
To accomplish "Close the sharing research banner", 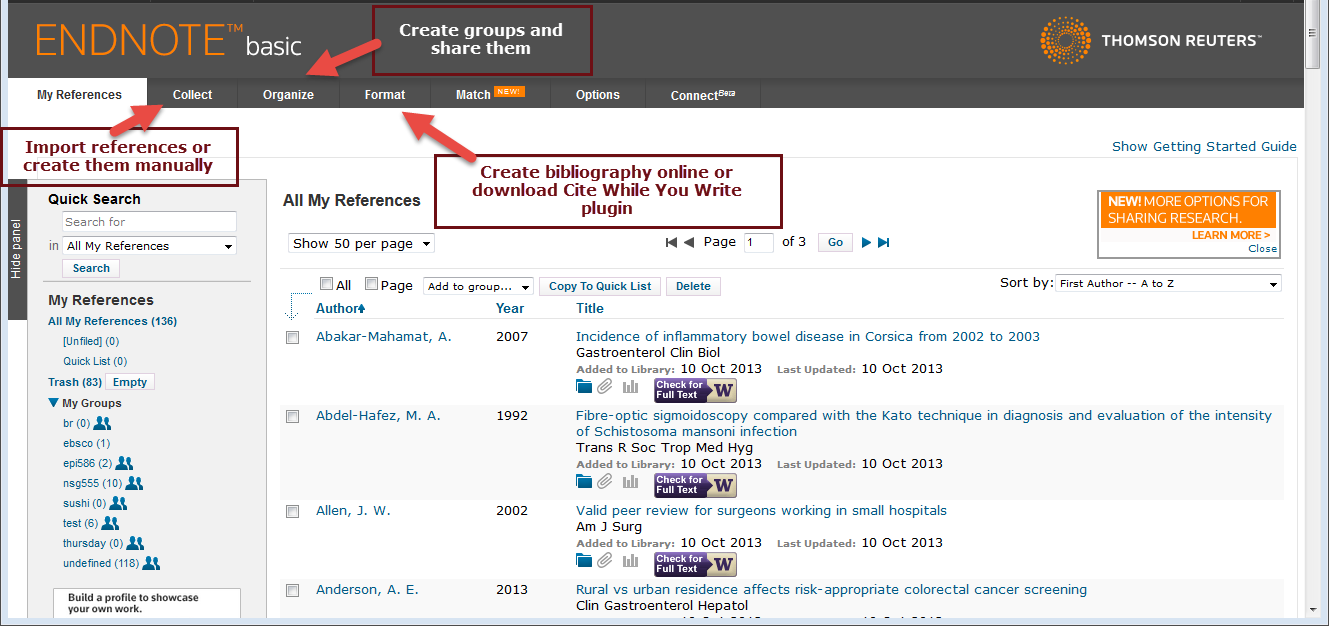I will click(1262, 248).
